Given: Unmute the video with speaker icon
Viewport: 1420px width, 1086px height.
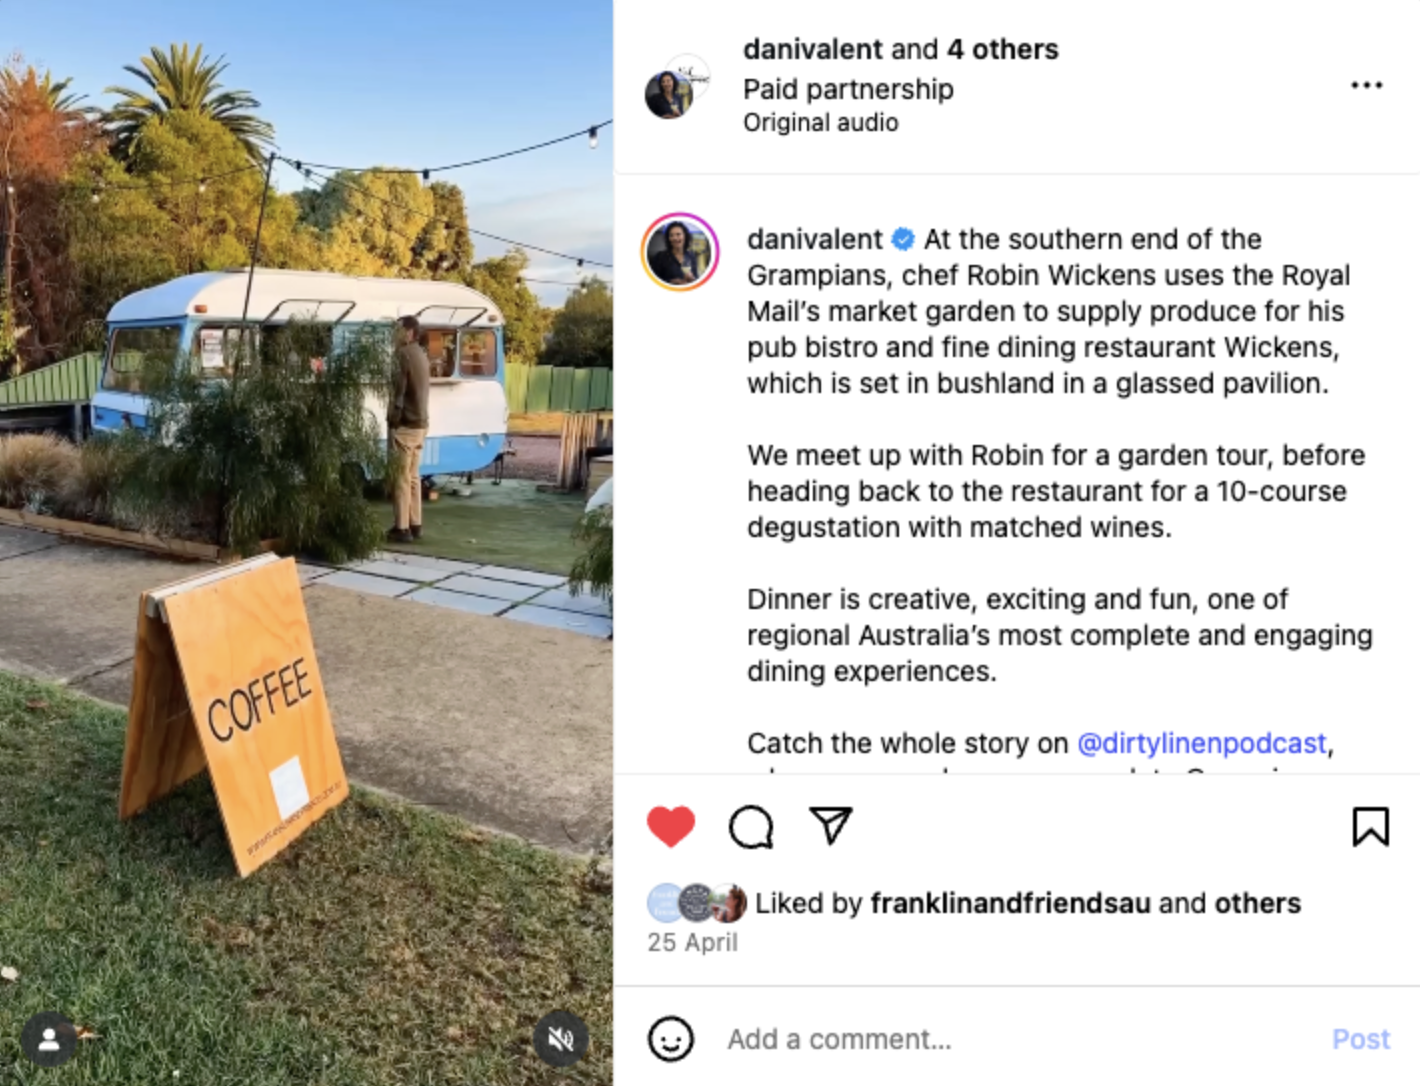Looking at the screenshot, I should point(561,1040).
